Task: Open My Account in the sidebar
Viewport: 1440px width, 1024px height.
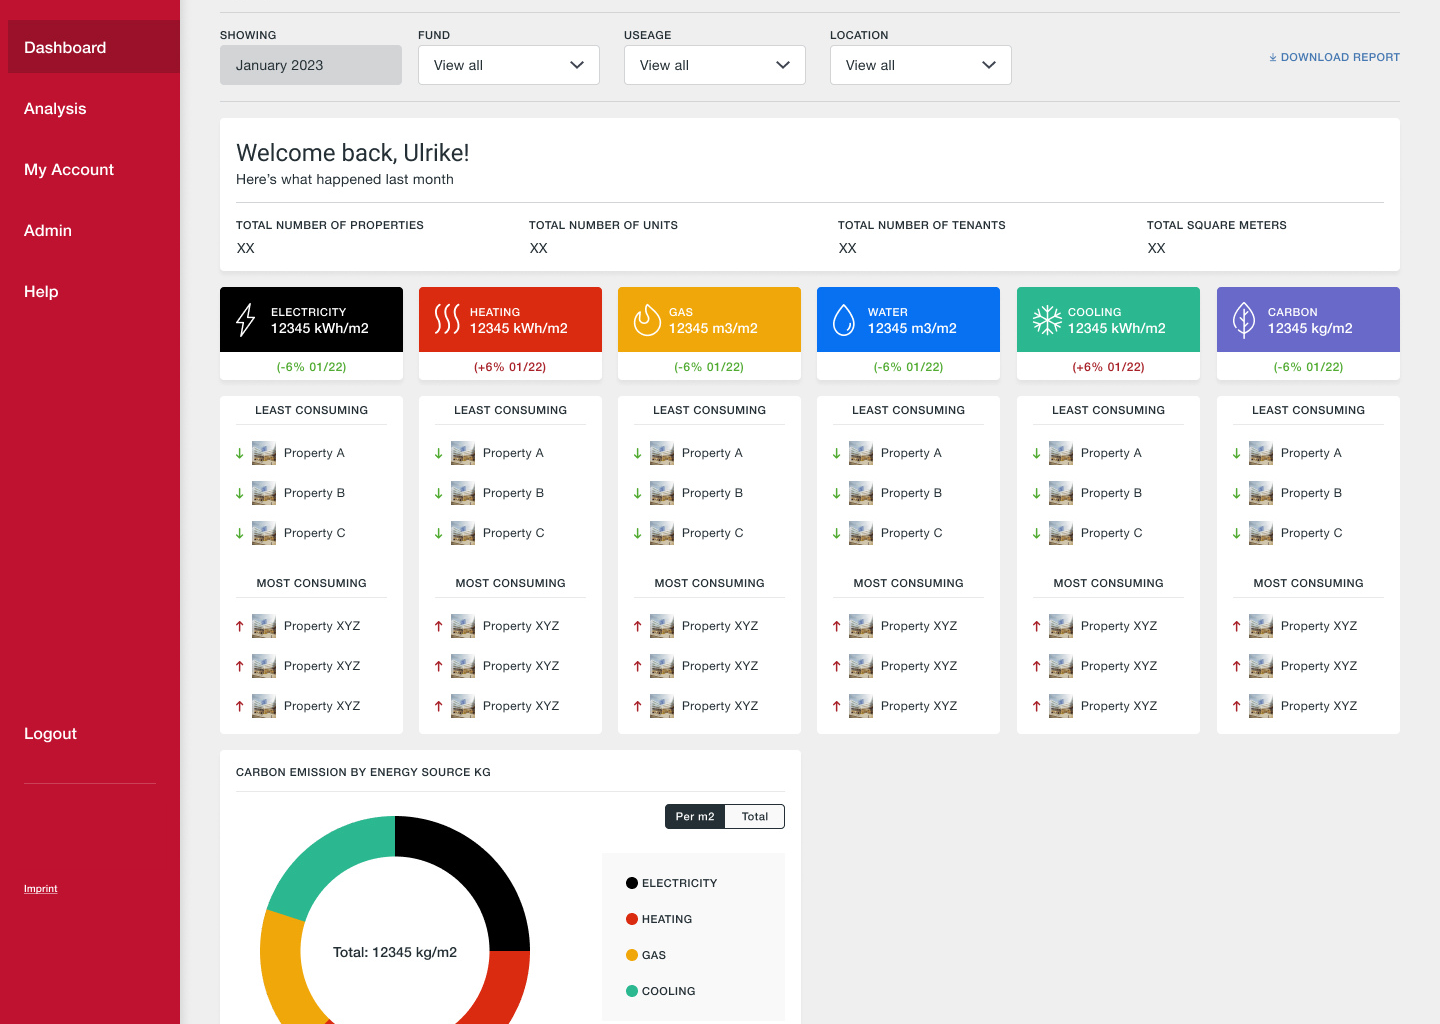Action: tap(69, 169)
